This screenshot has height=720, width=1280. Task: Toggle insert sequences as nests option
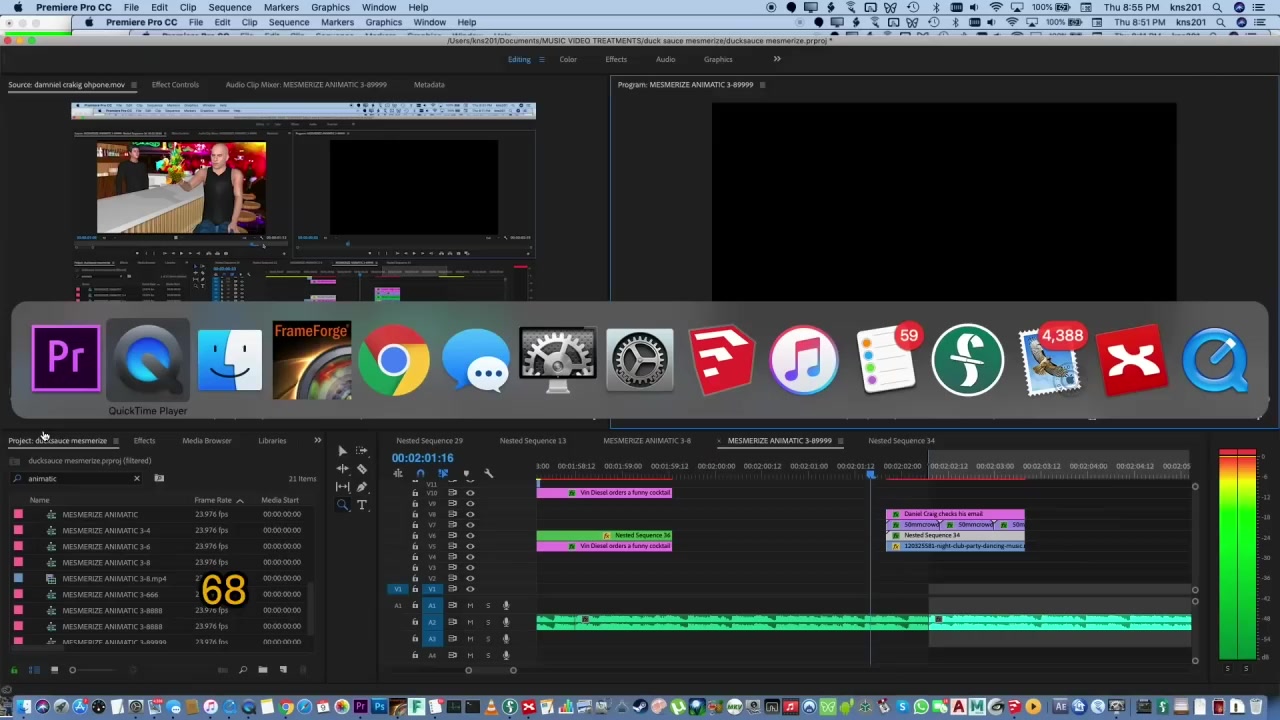398,473
